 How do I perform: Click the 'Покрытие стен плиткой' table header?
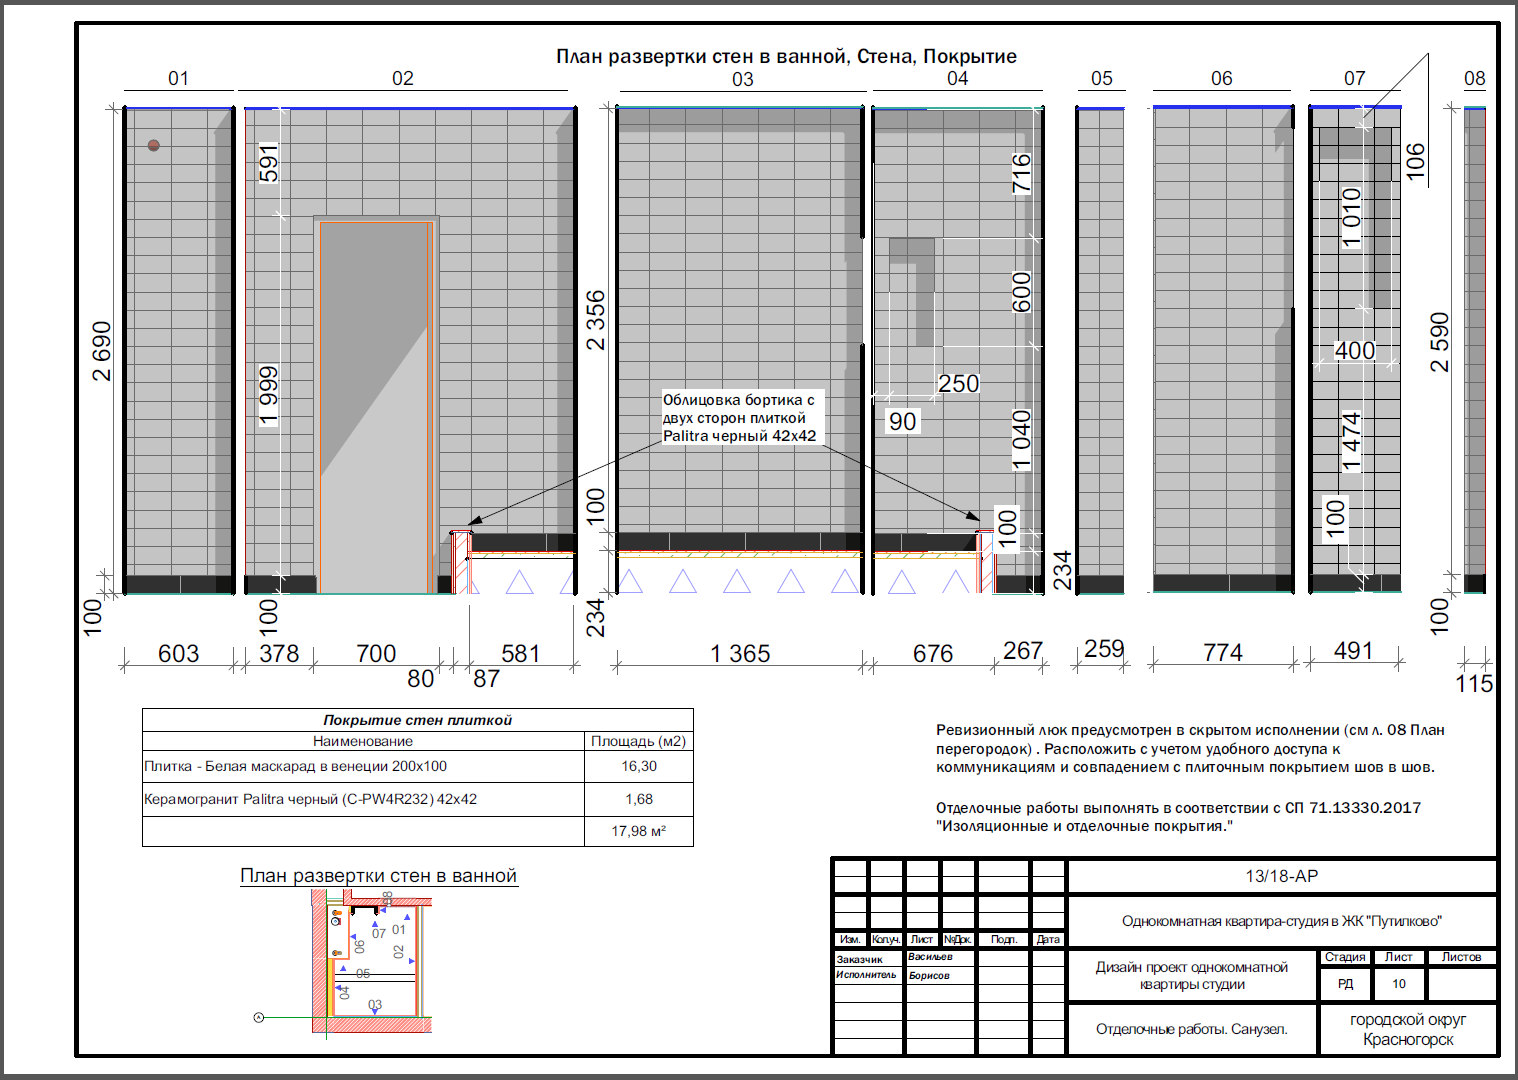click(x=418, y=720)
